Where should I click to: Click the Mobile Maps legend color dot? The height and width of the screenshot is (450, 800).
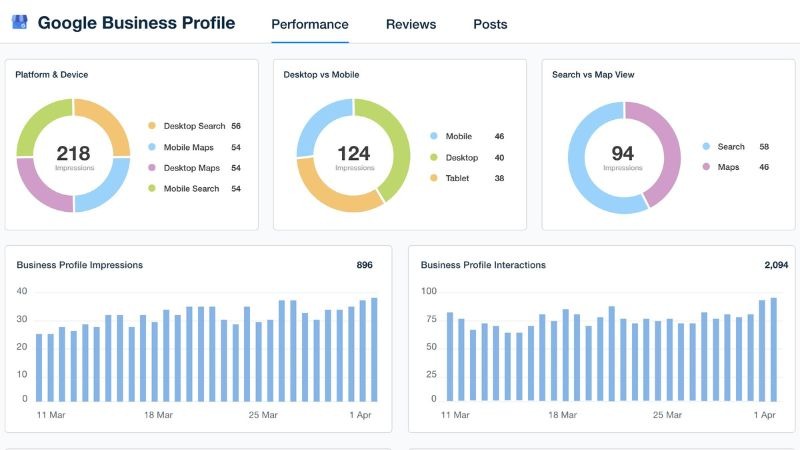[x=152, y=147]
